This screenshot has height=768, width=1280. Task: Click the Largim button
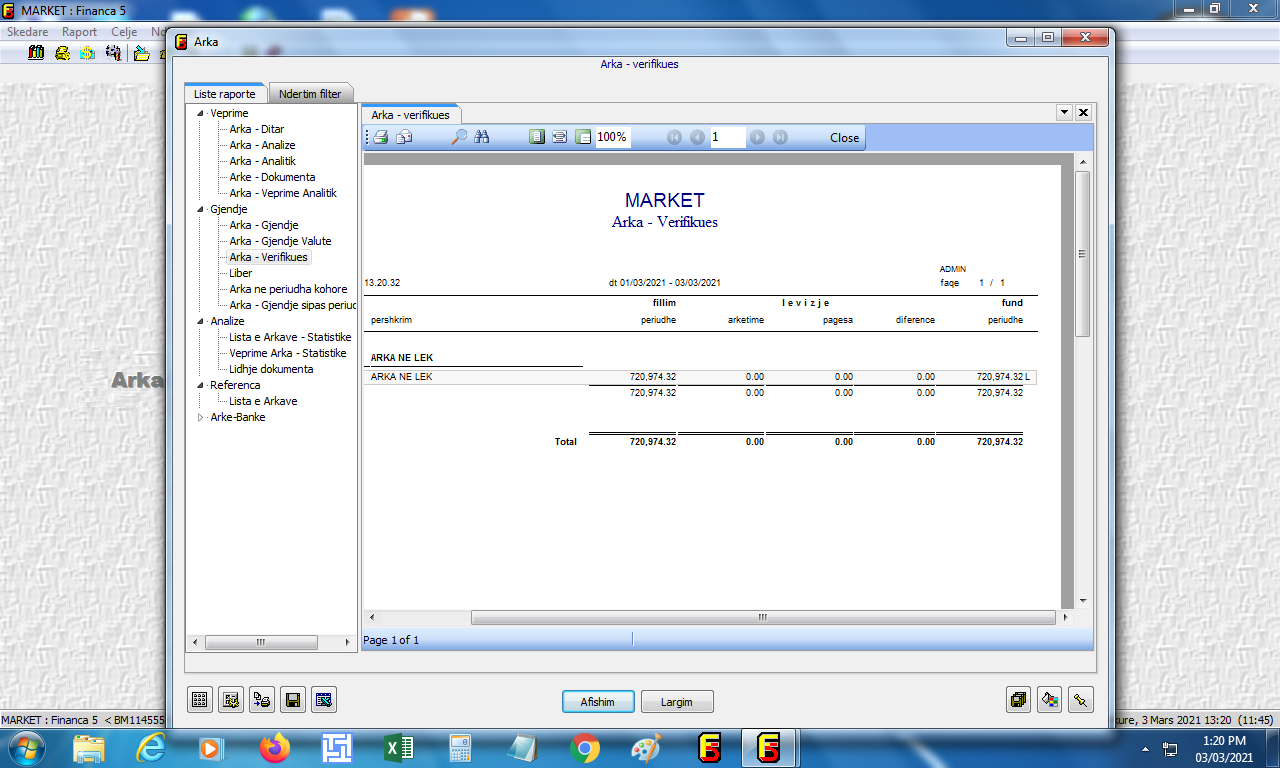coord(677,702)
